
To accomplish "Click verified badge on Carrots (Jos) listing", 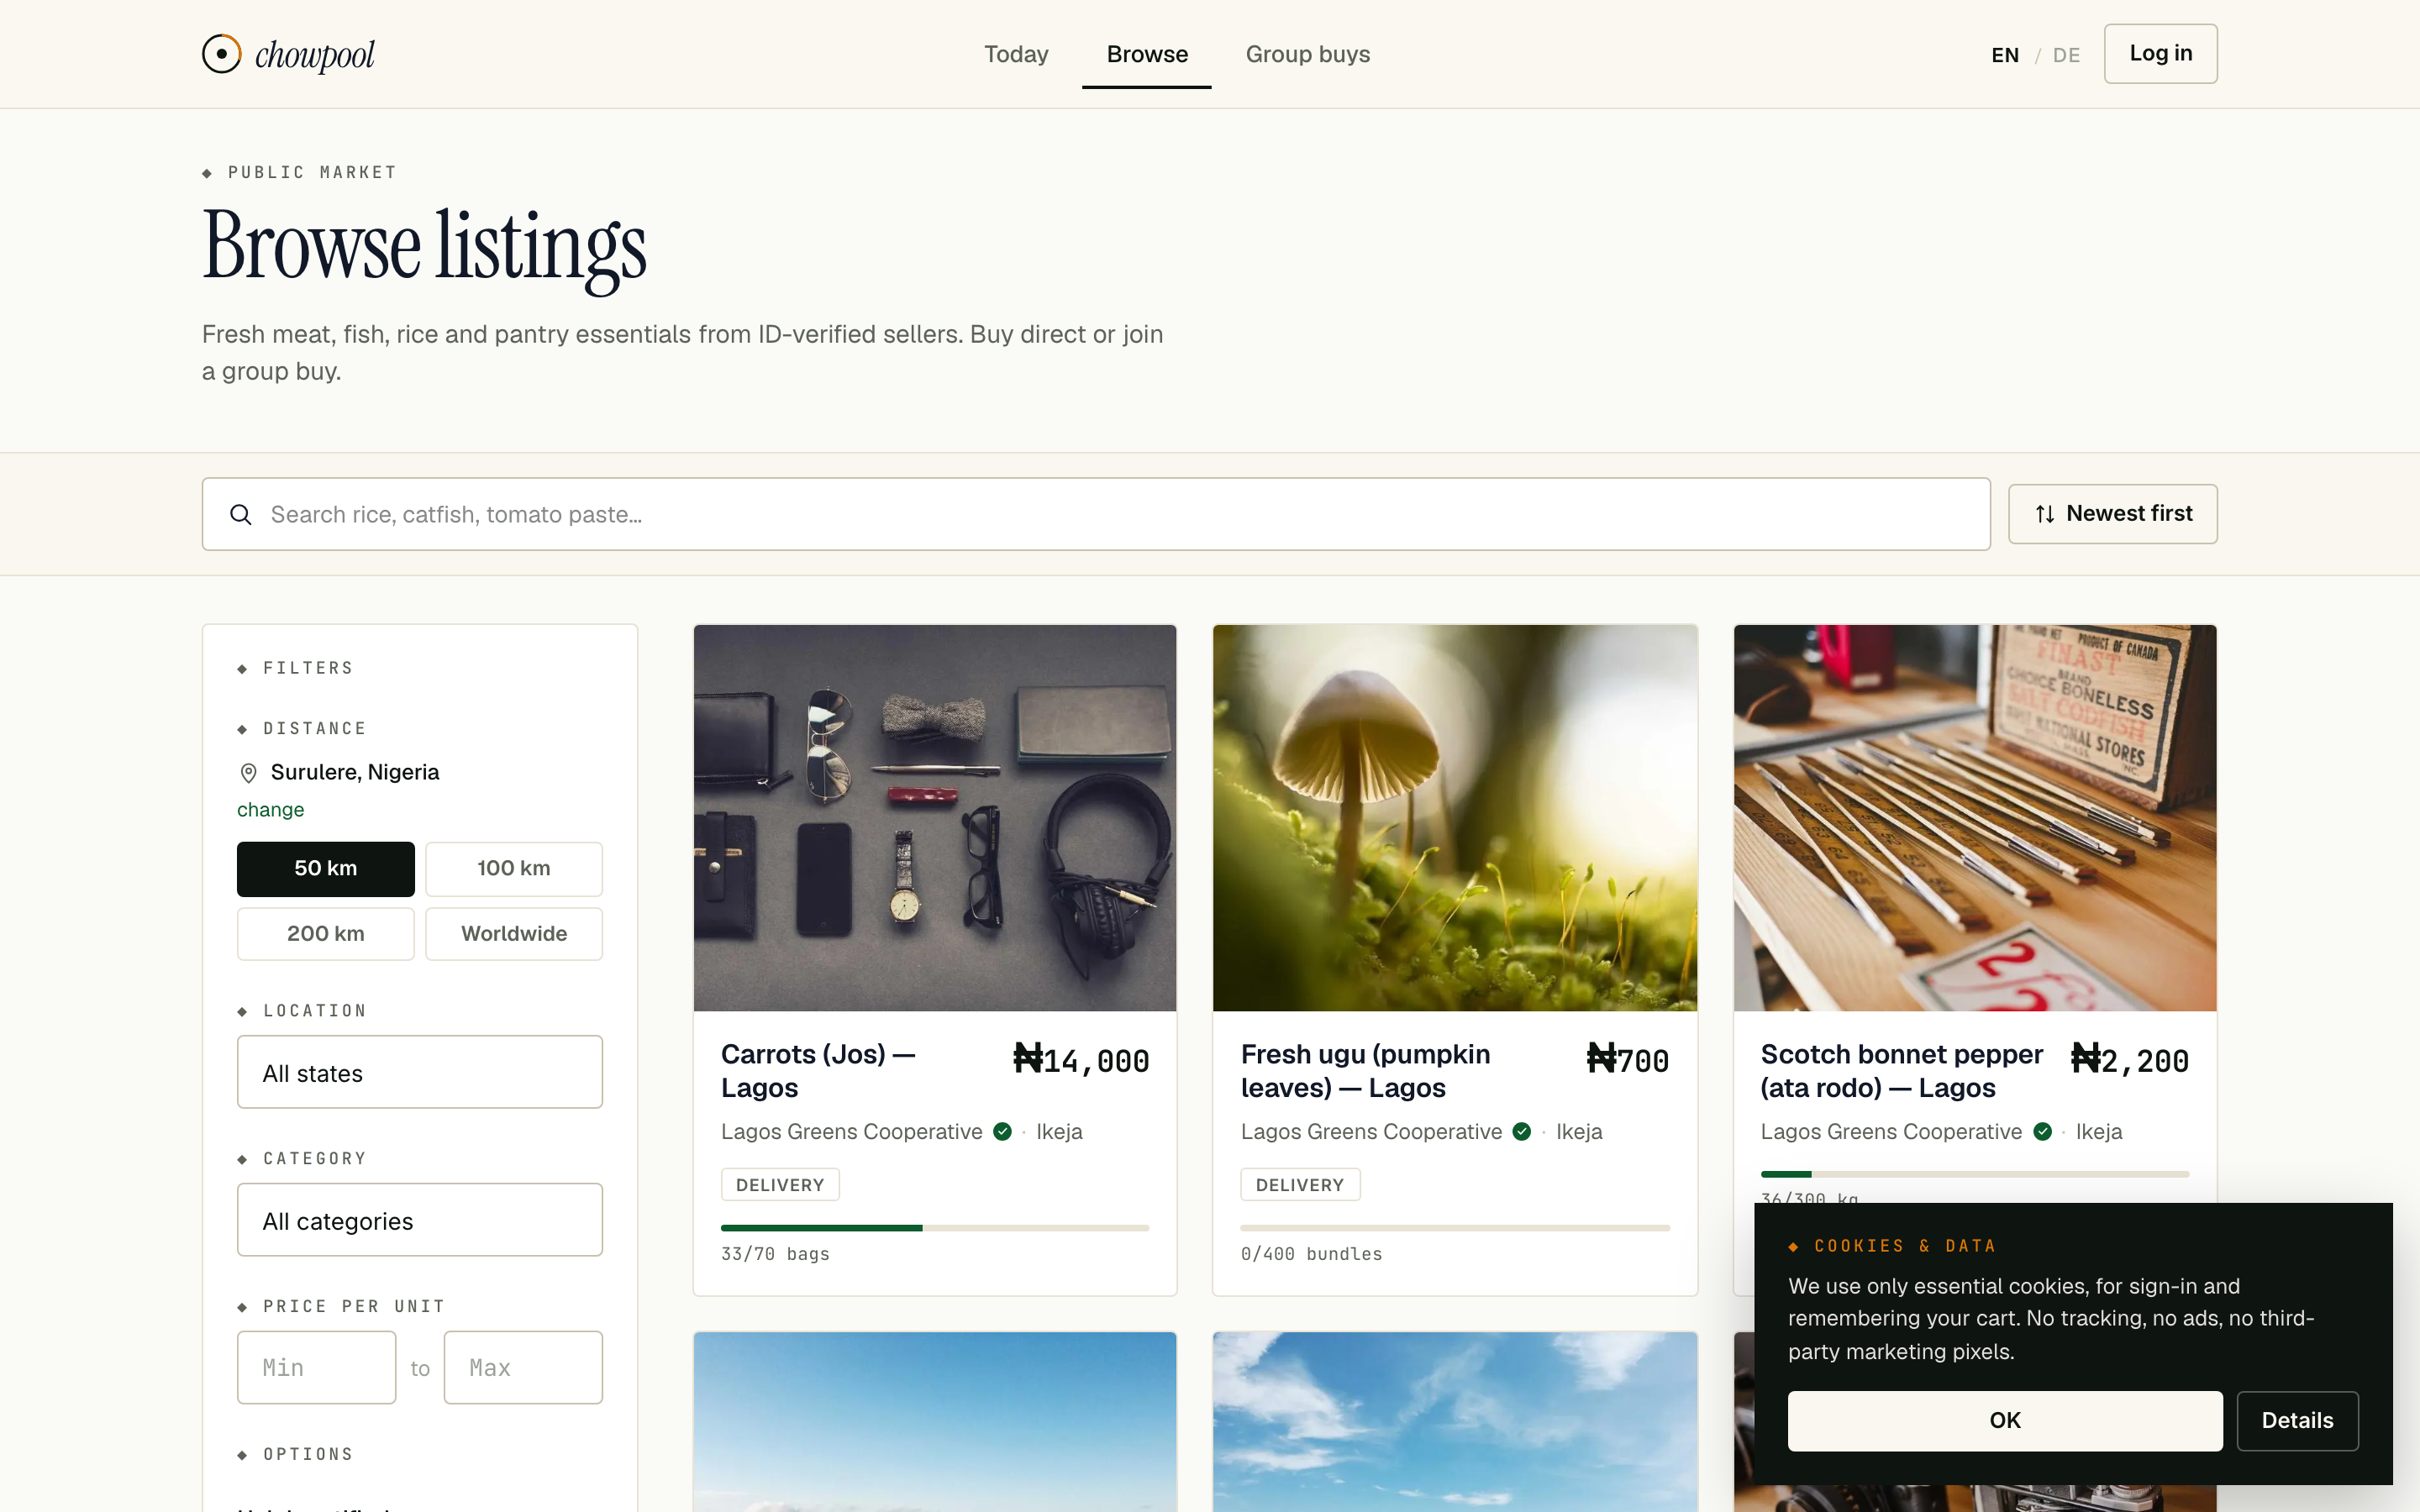I will 1002,1132.
